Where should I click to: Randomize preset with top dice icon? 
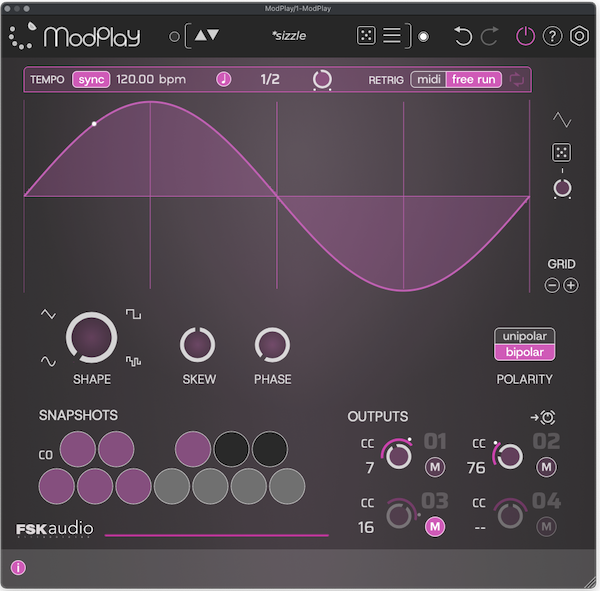(366, 36)
